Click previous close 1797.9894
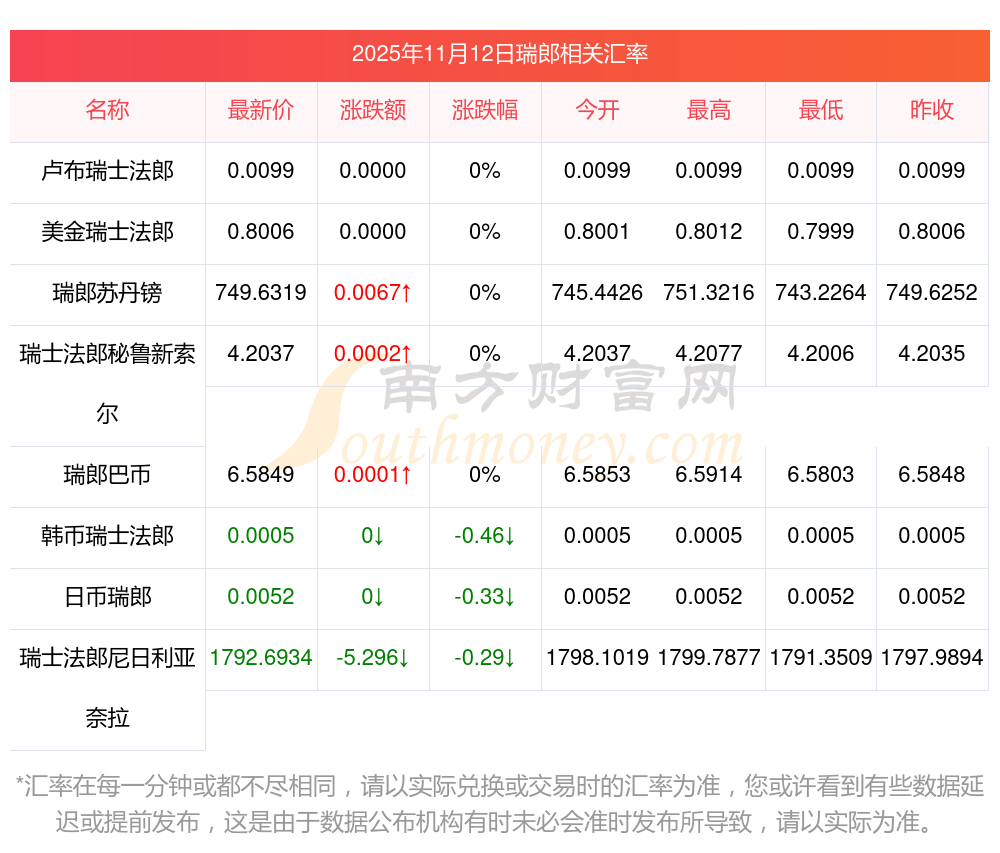This screenshot has height=853, width=1000. pos(932,658)
